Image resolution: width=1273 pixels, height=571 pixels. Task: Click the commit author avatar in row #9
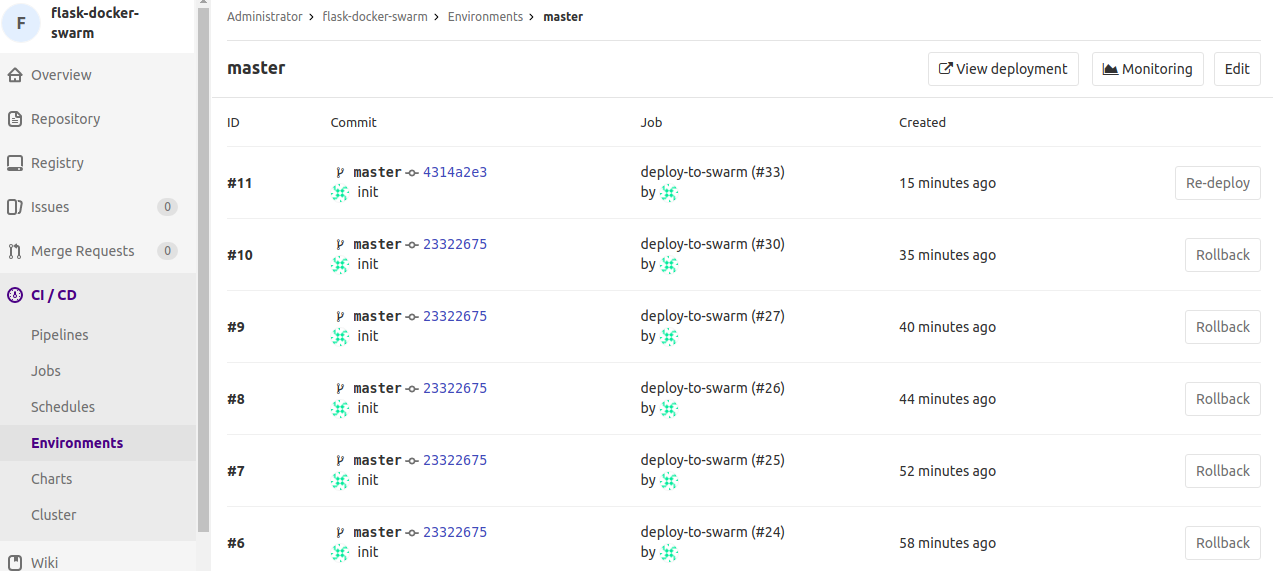click(340, 336)
